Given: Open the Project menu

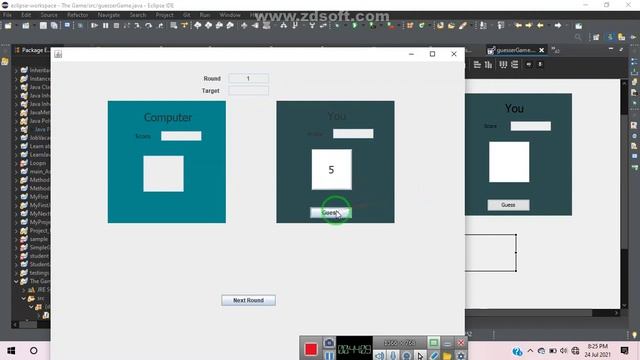Looking at the screenshot, I should coord(164,15).
